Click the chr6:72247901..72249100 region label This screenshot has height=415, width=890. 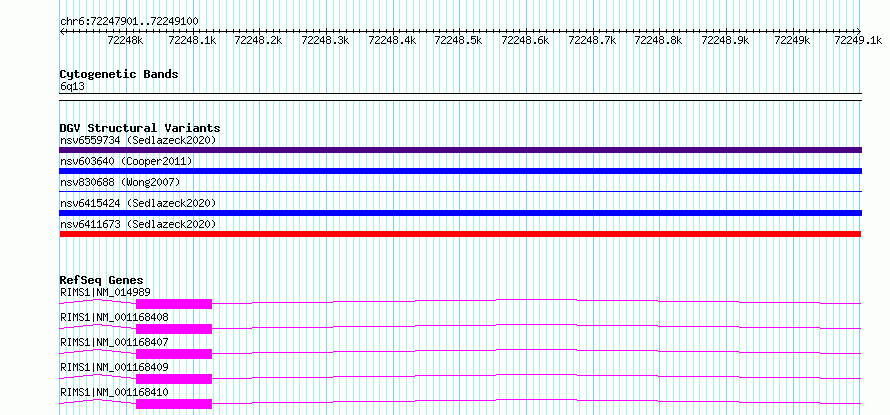(129, 22)
